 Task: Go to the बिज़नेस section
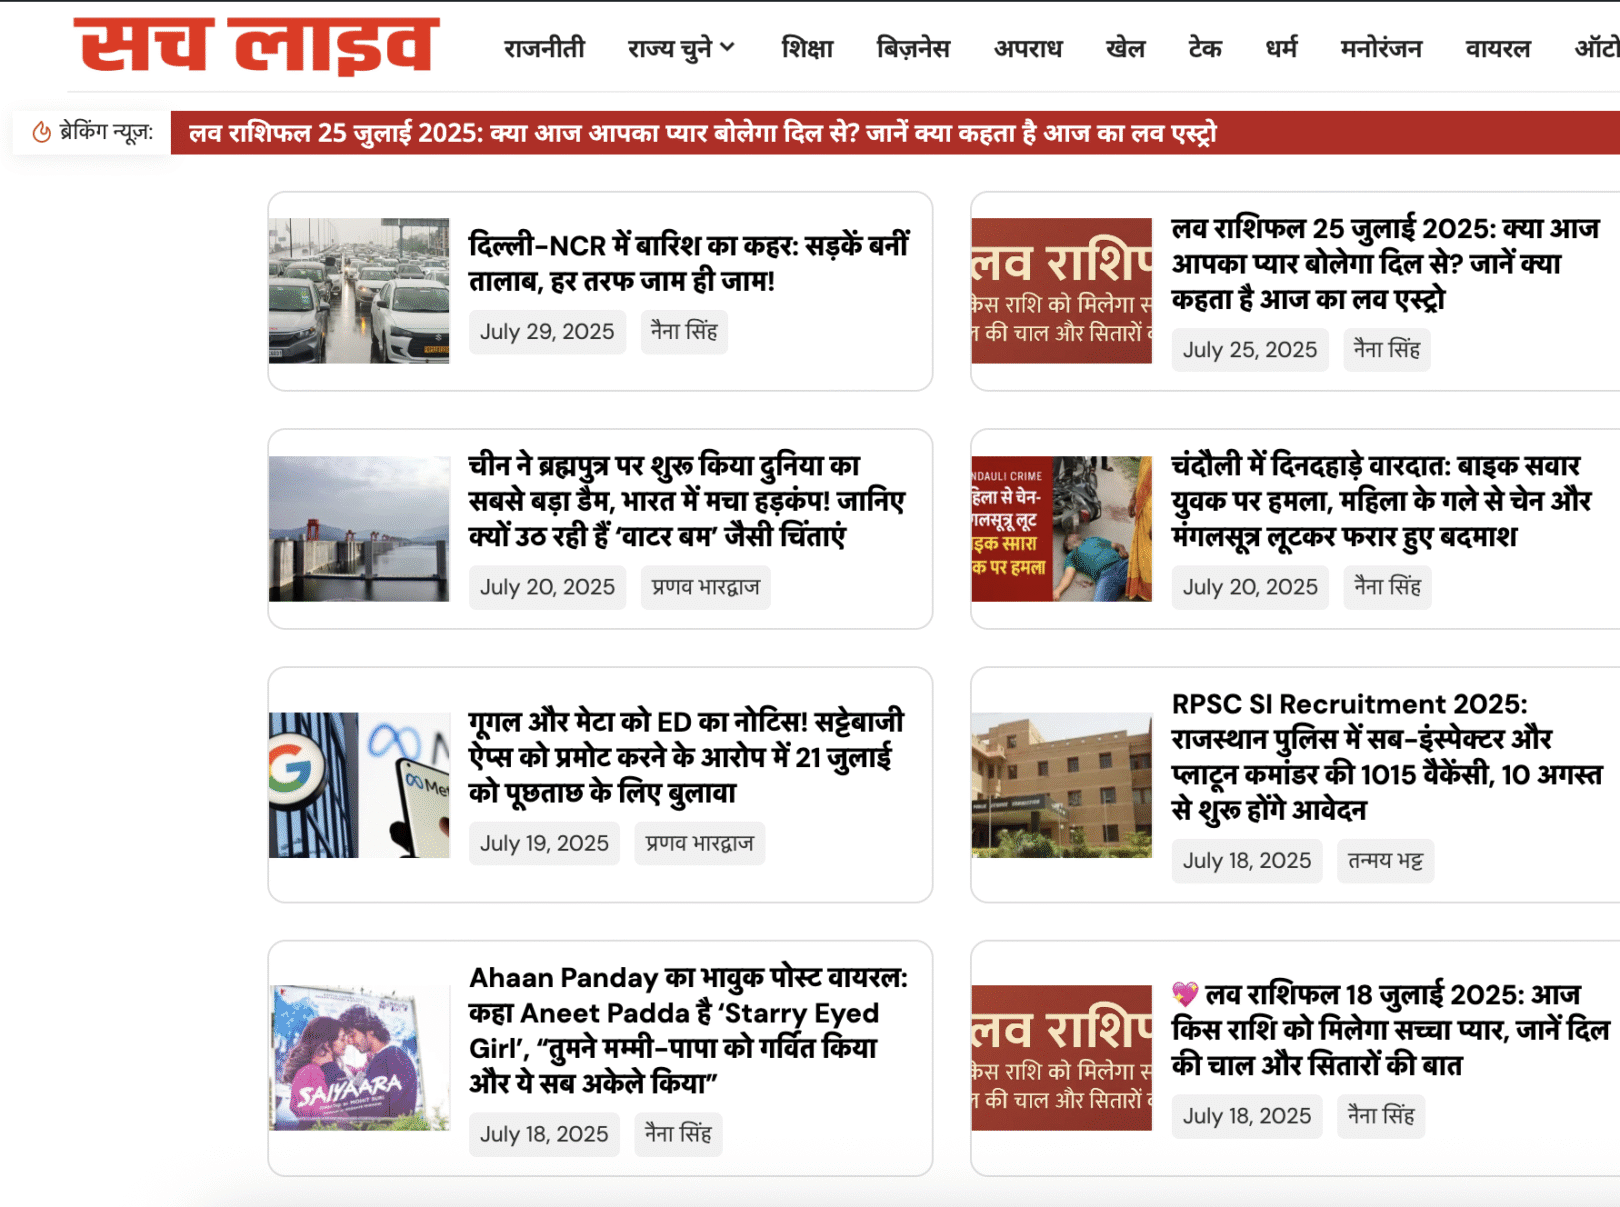click(x=913, y=48)
